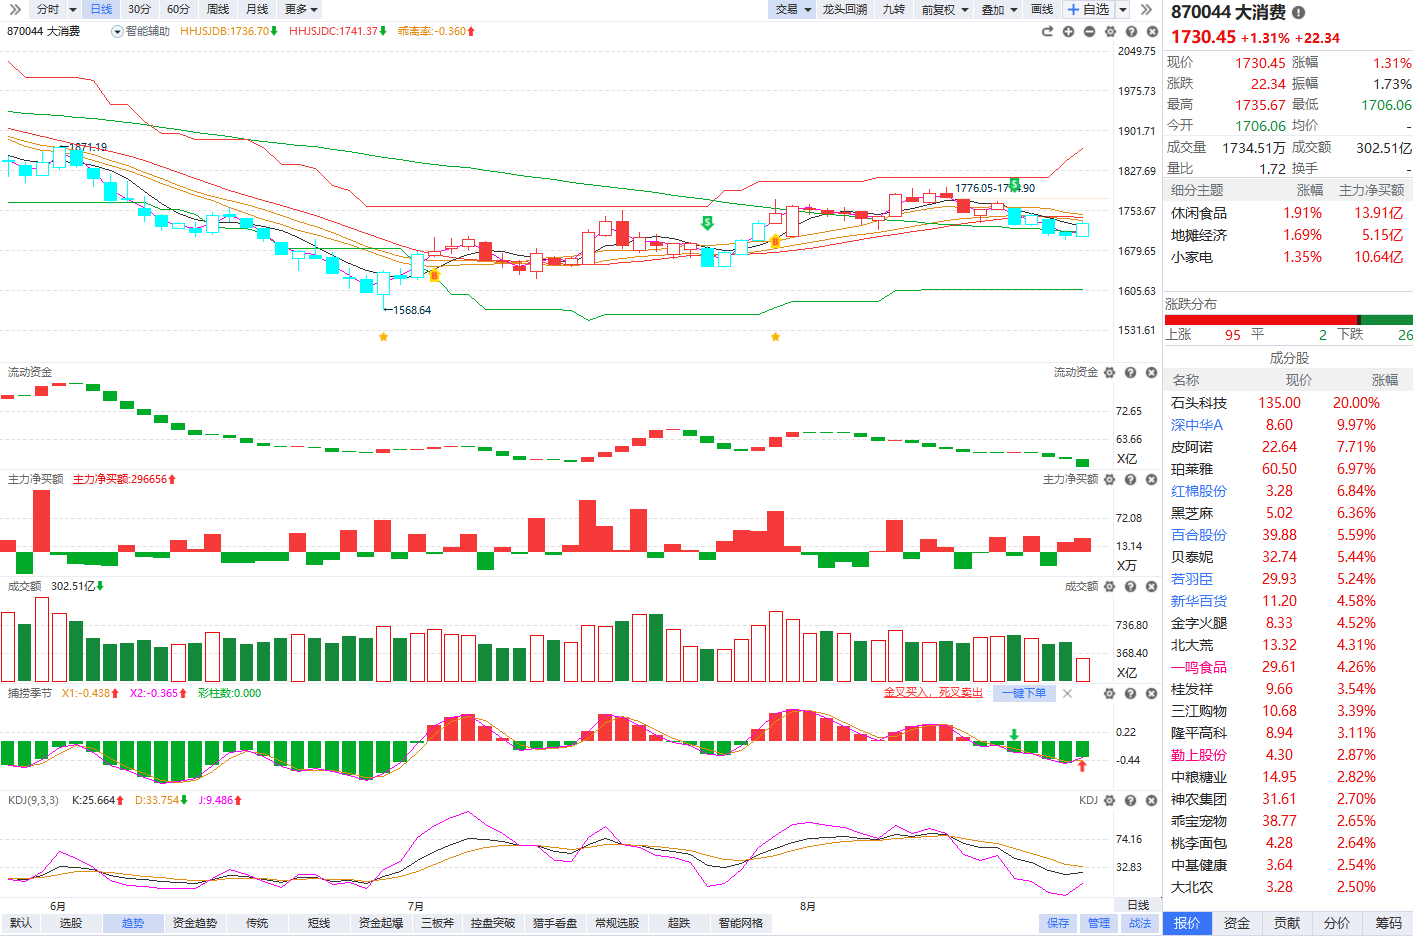Open the 叠加 overlay dropdown
This screenshot has height=937, width=1413.
999,9
